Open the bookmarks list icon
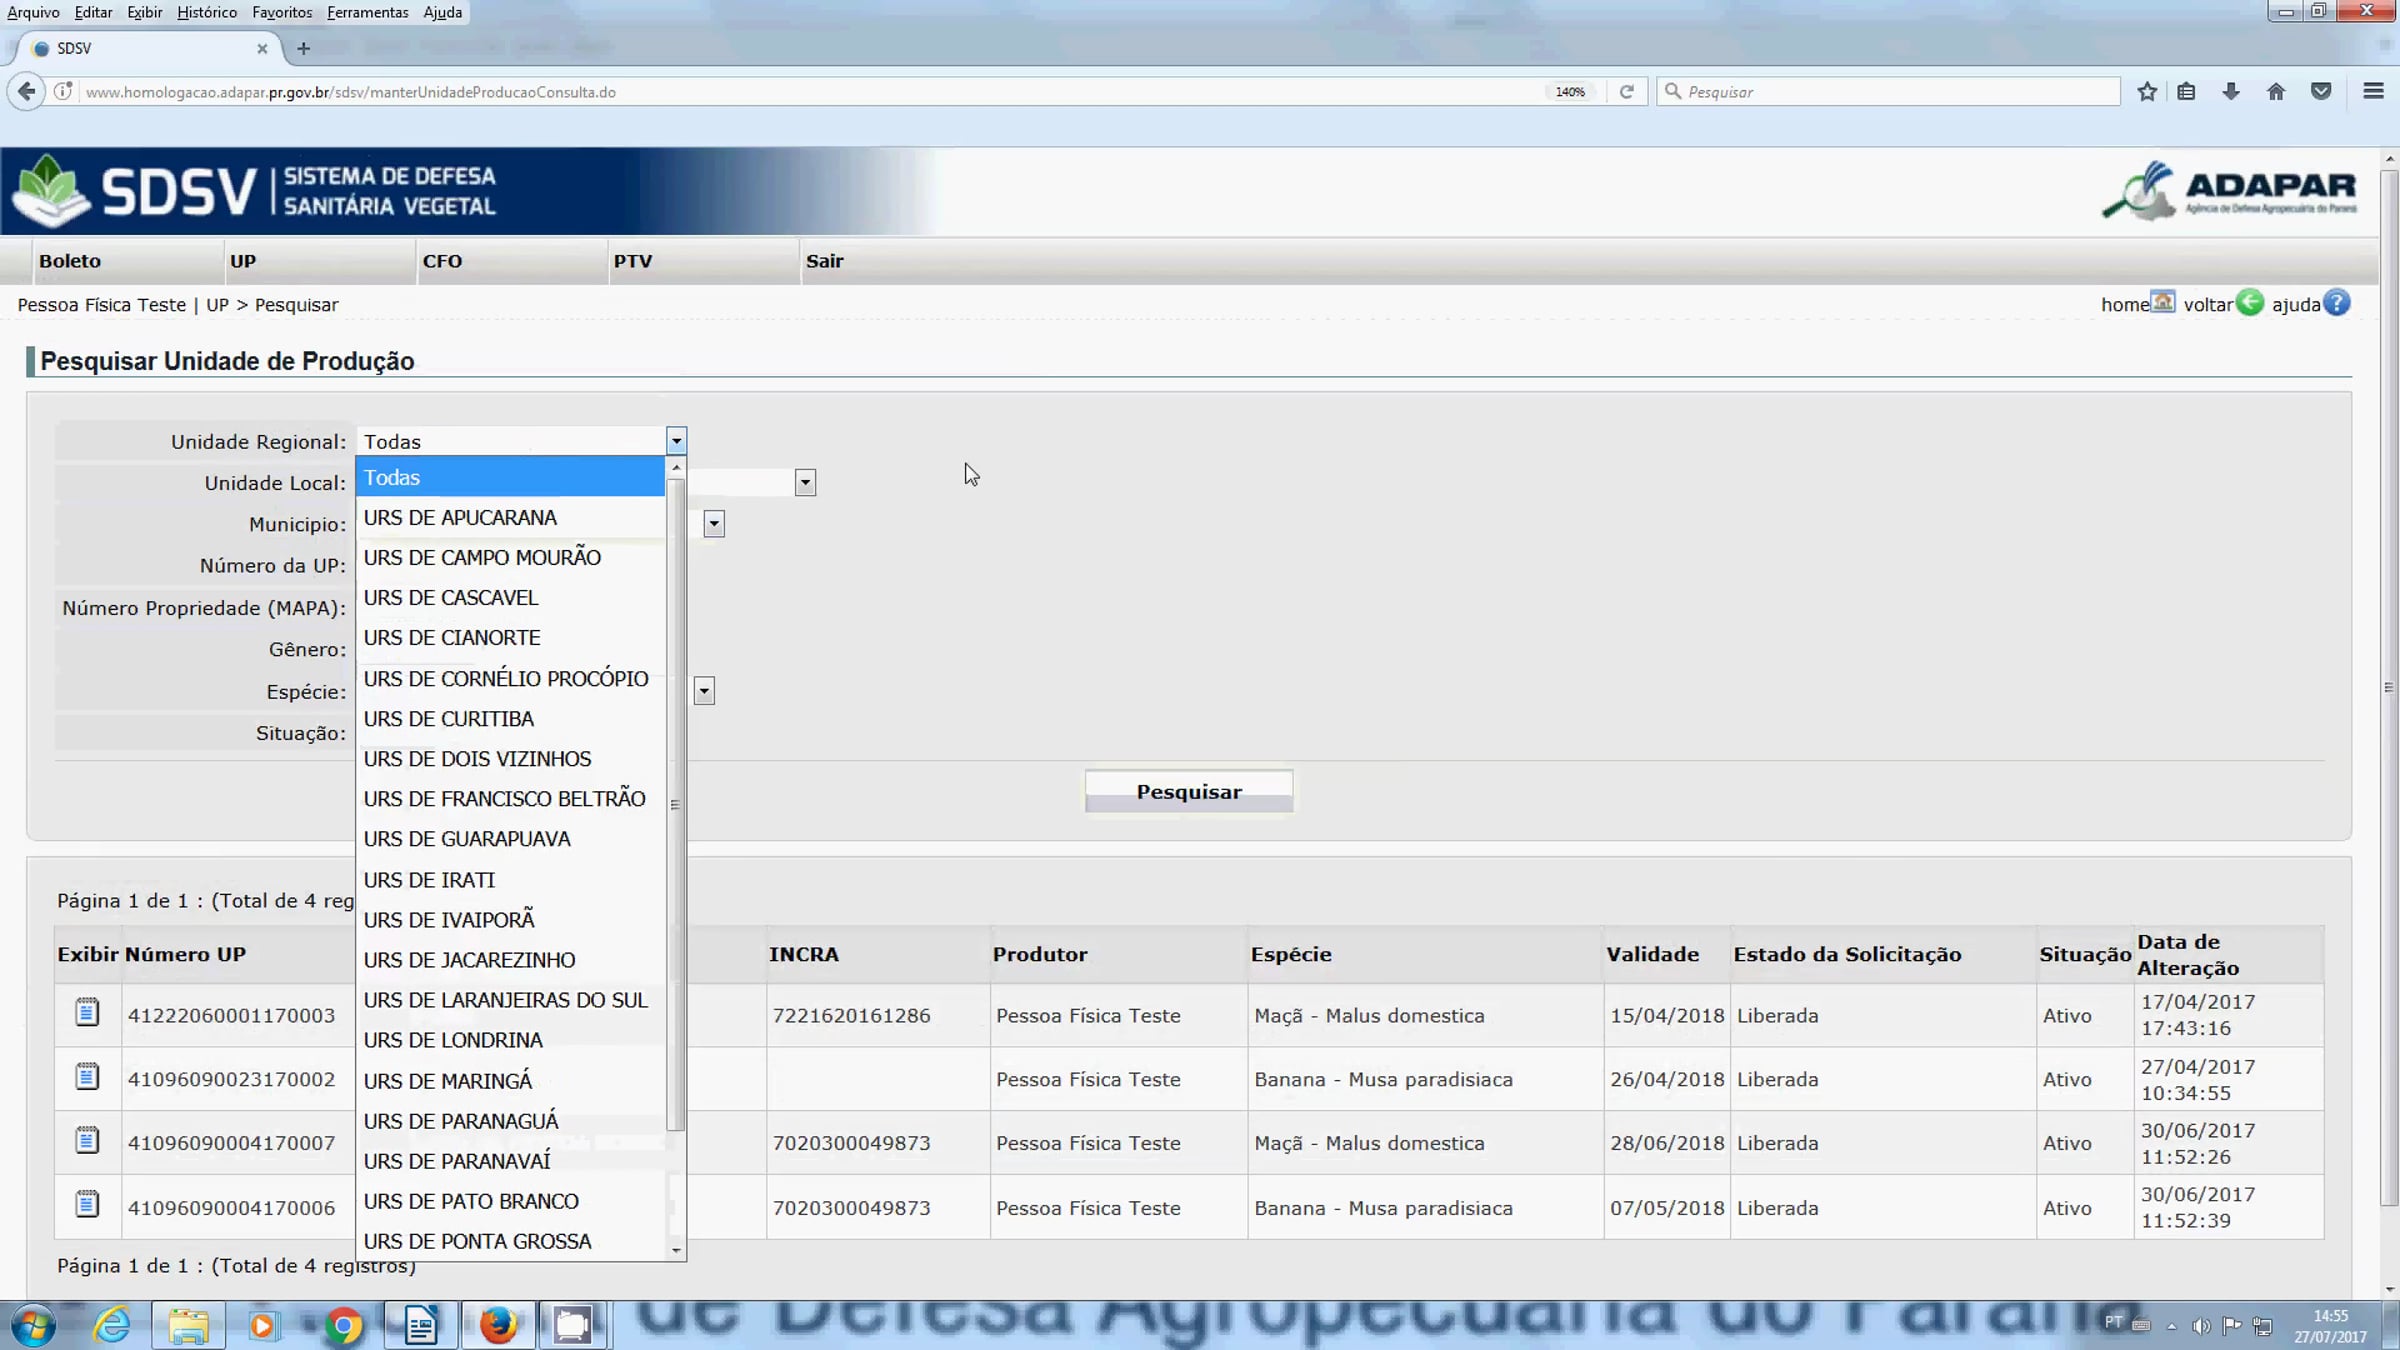The image size is (2400, 1350). click(2187, 92)
